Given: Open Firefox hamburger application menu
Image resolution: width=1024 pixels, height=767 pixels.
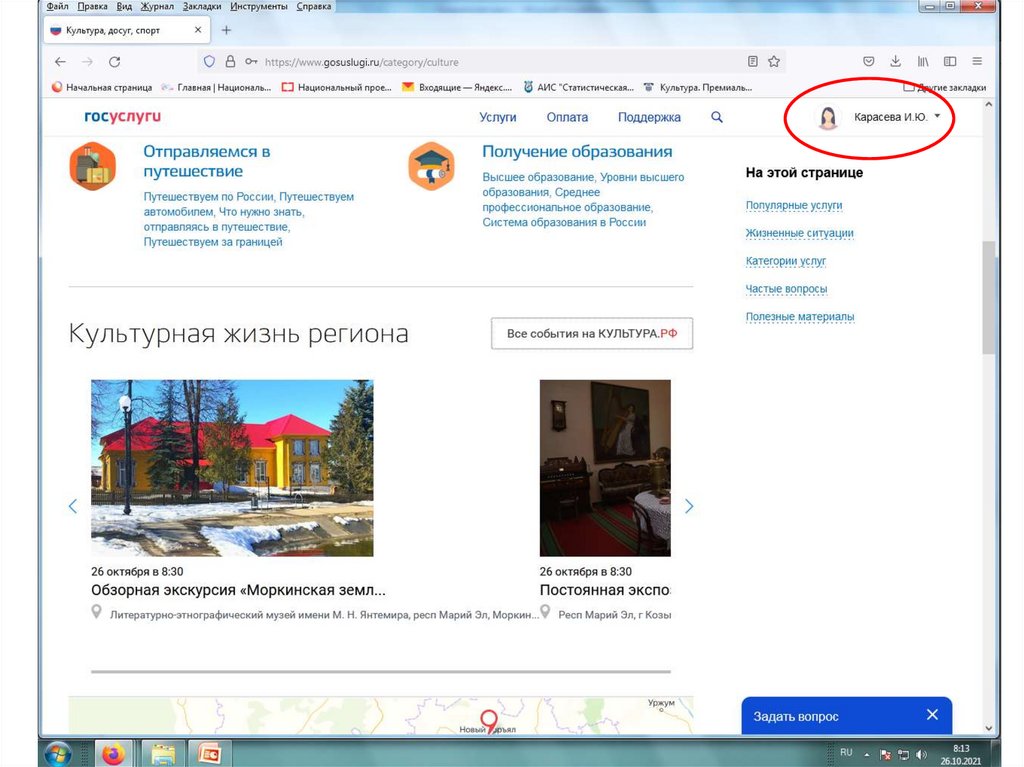Looking at the screenshot, I should coord(977,61).
